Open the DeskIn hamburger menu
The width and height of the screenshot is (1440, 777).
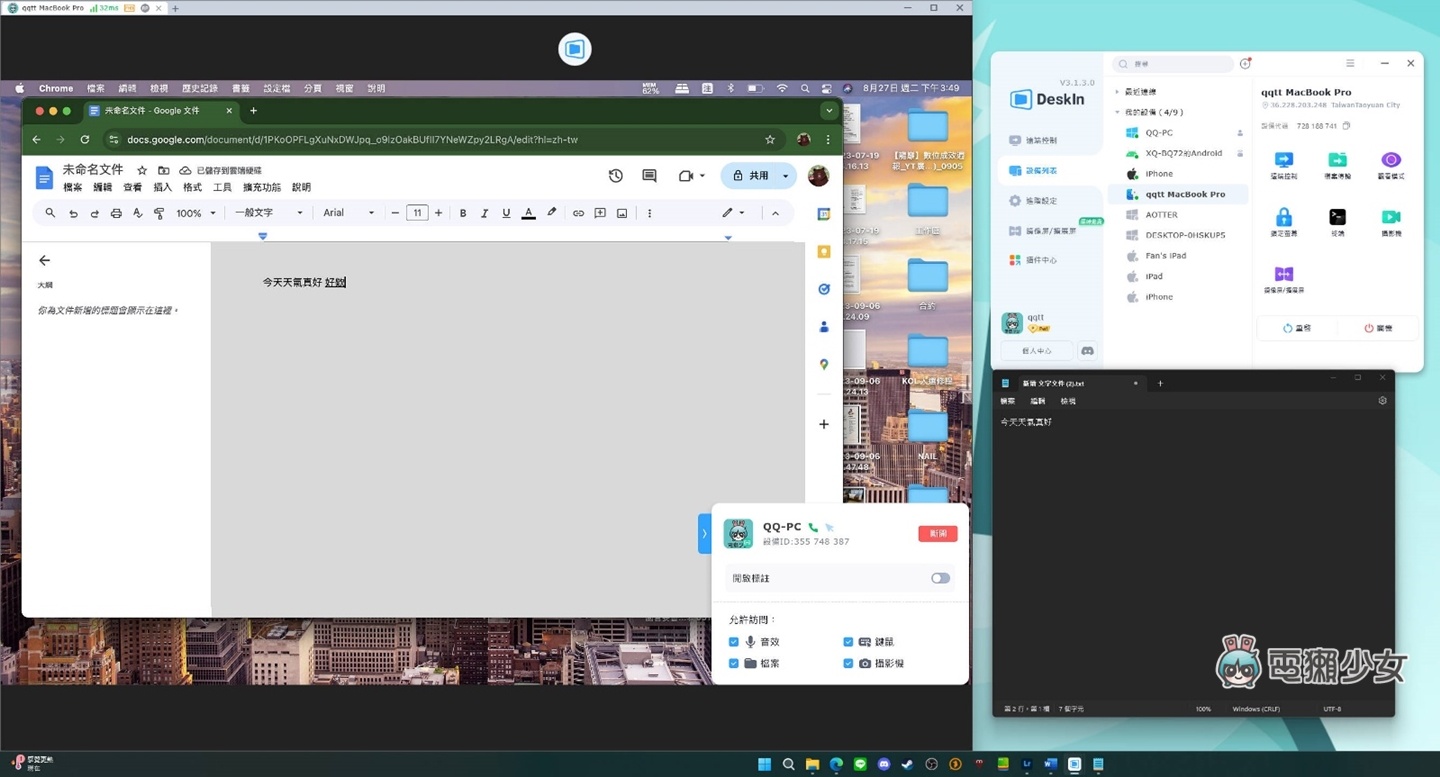point(1350,63)
